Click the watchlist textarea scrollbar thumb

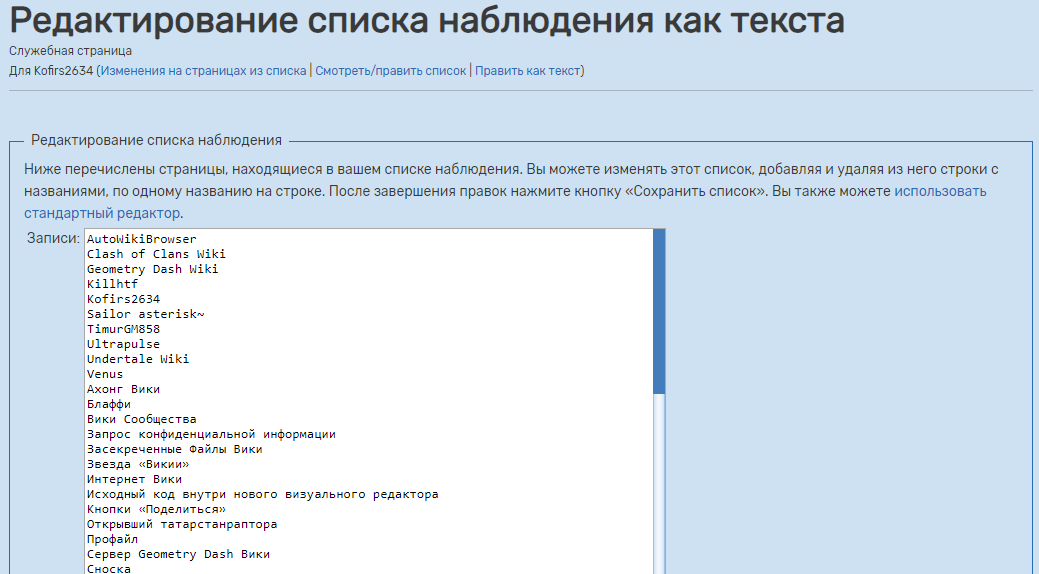[x=659, y=312]
